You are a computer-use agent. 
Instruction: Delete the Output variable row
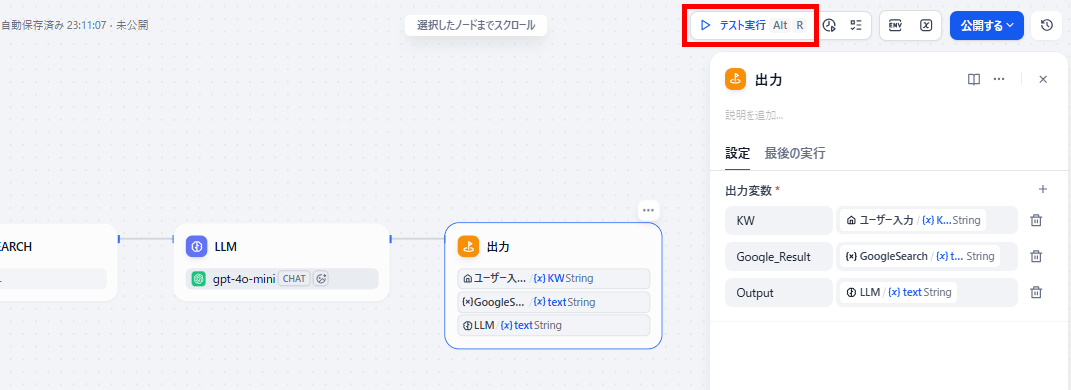(x=1036, y=292)
